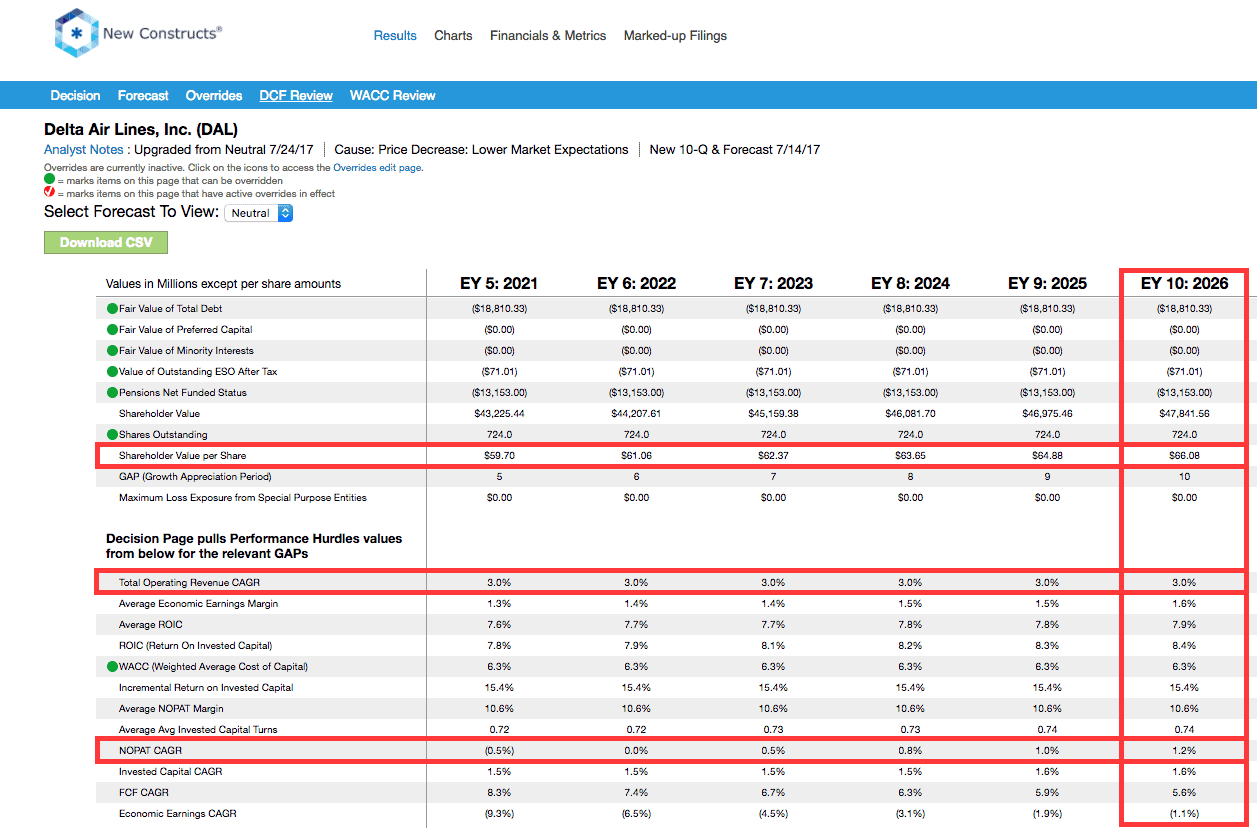Click green override dot beside Fair Value of Preferred Capital
The height and width of the screenshot is (828, 1257).
click(112, 329)
